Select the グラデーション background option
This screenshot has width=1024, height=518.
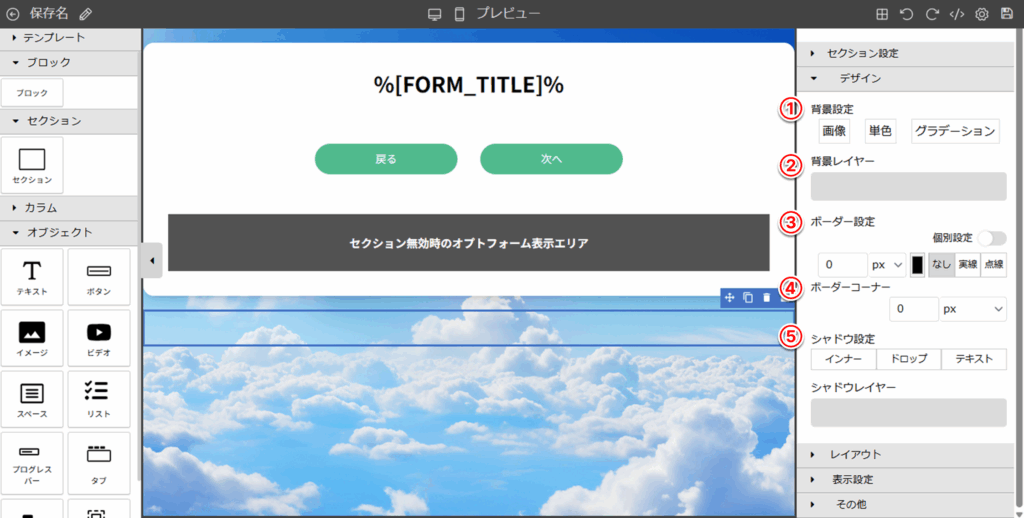[955, 131]
